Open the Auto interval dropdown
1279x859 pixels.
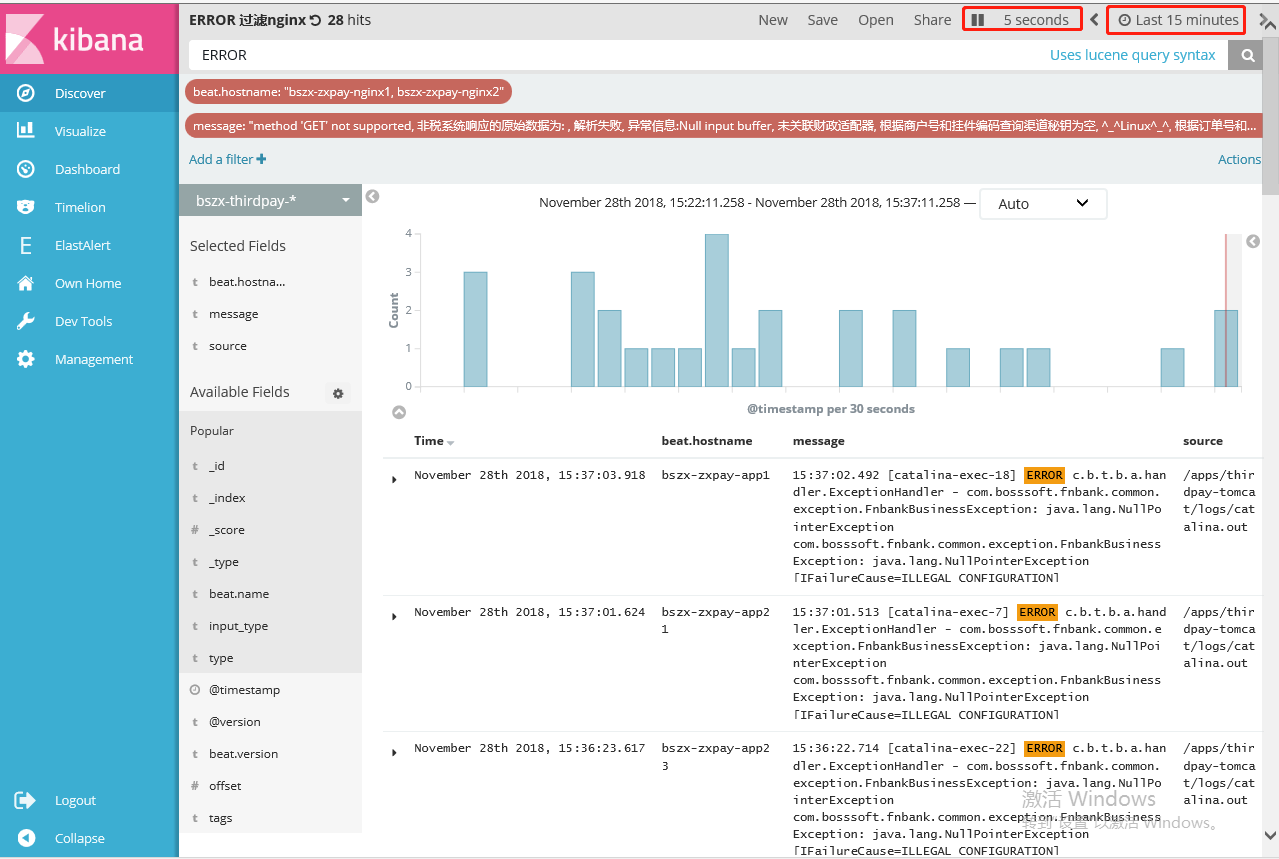click(x=1043, y=203)
